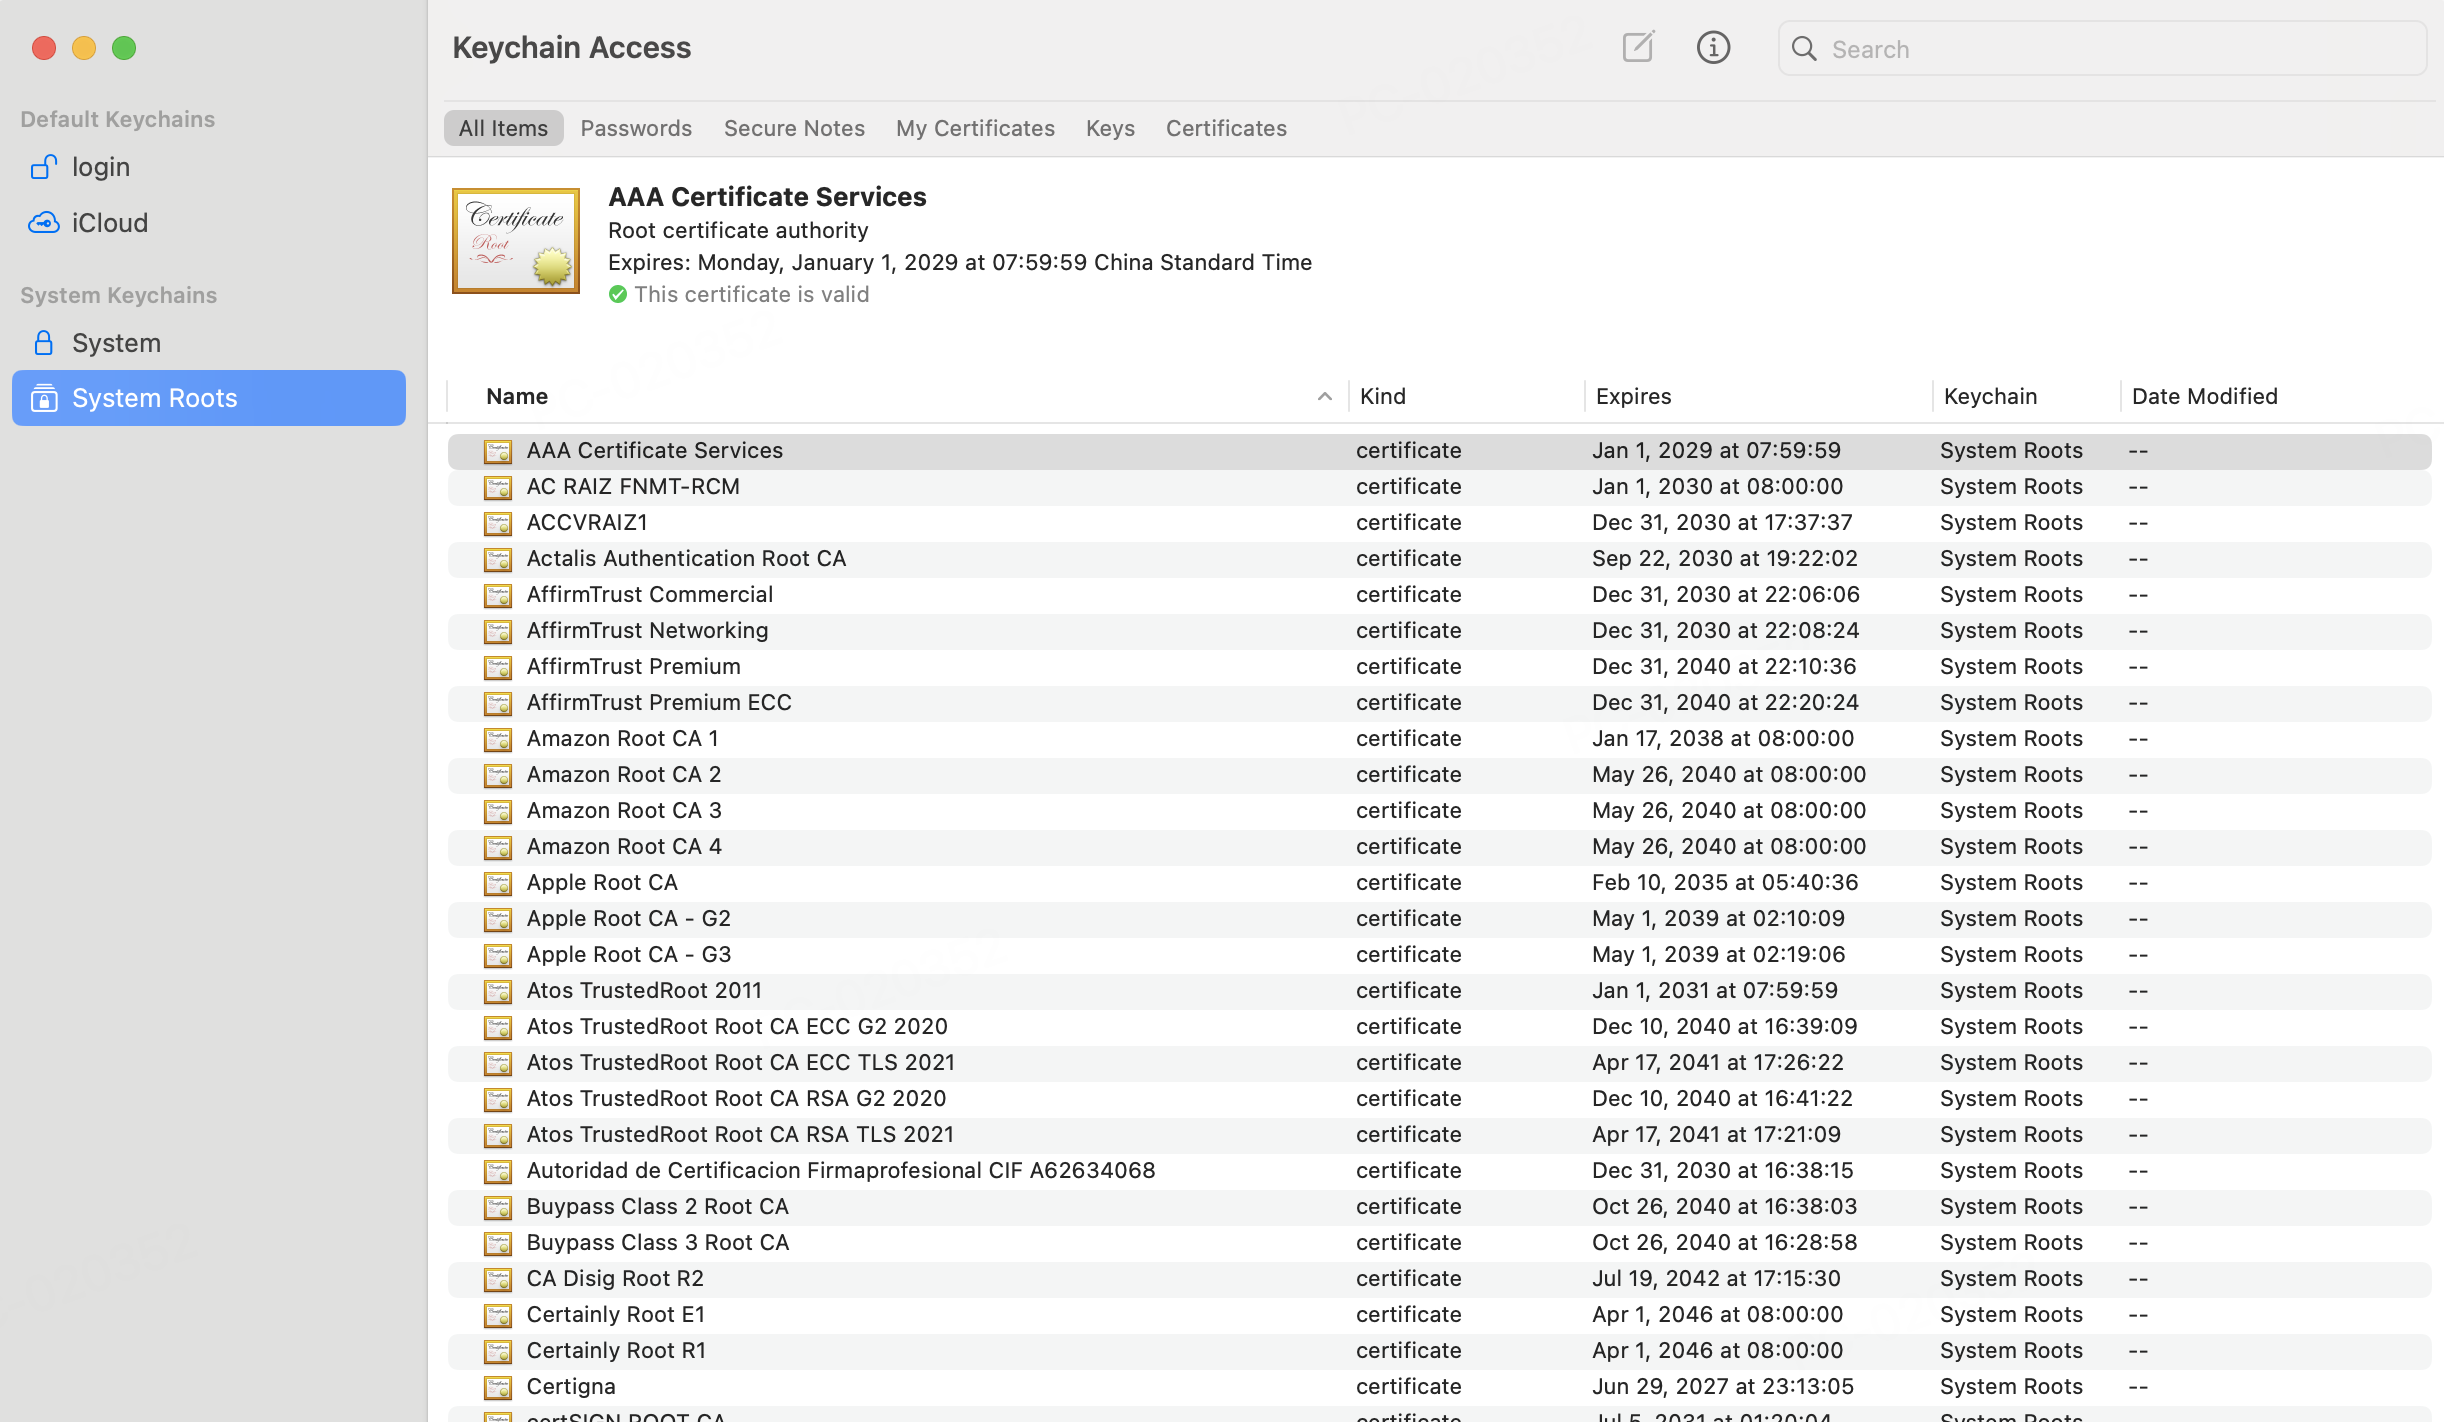2444x1422 pixels.
Task: Click the System Roots keychain icon
Action: pos(43,398)
